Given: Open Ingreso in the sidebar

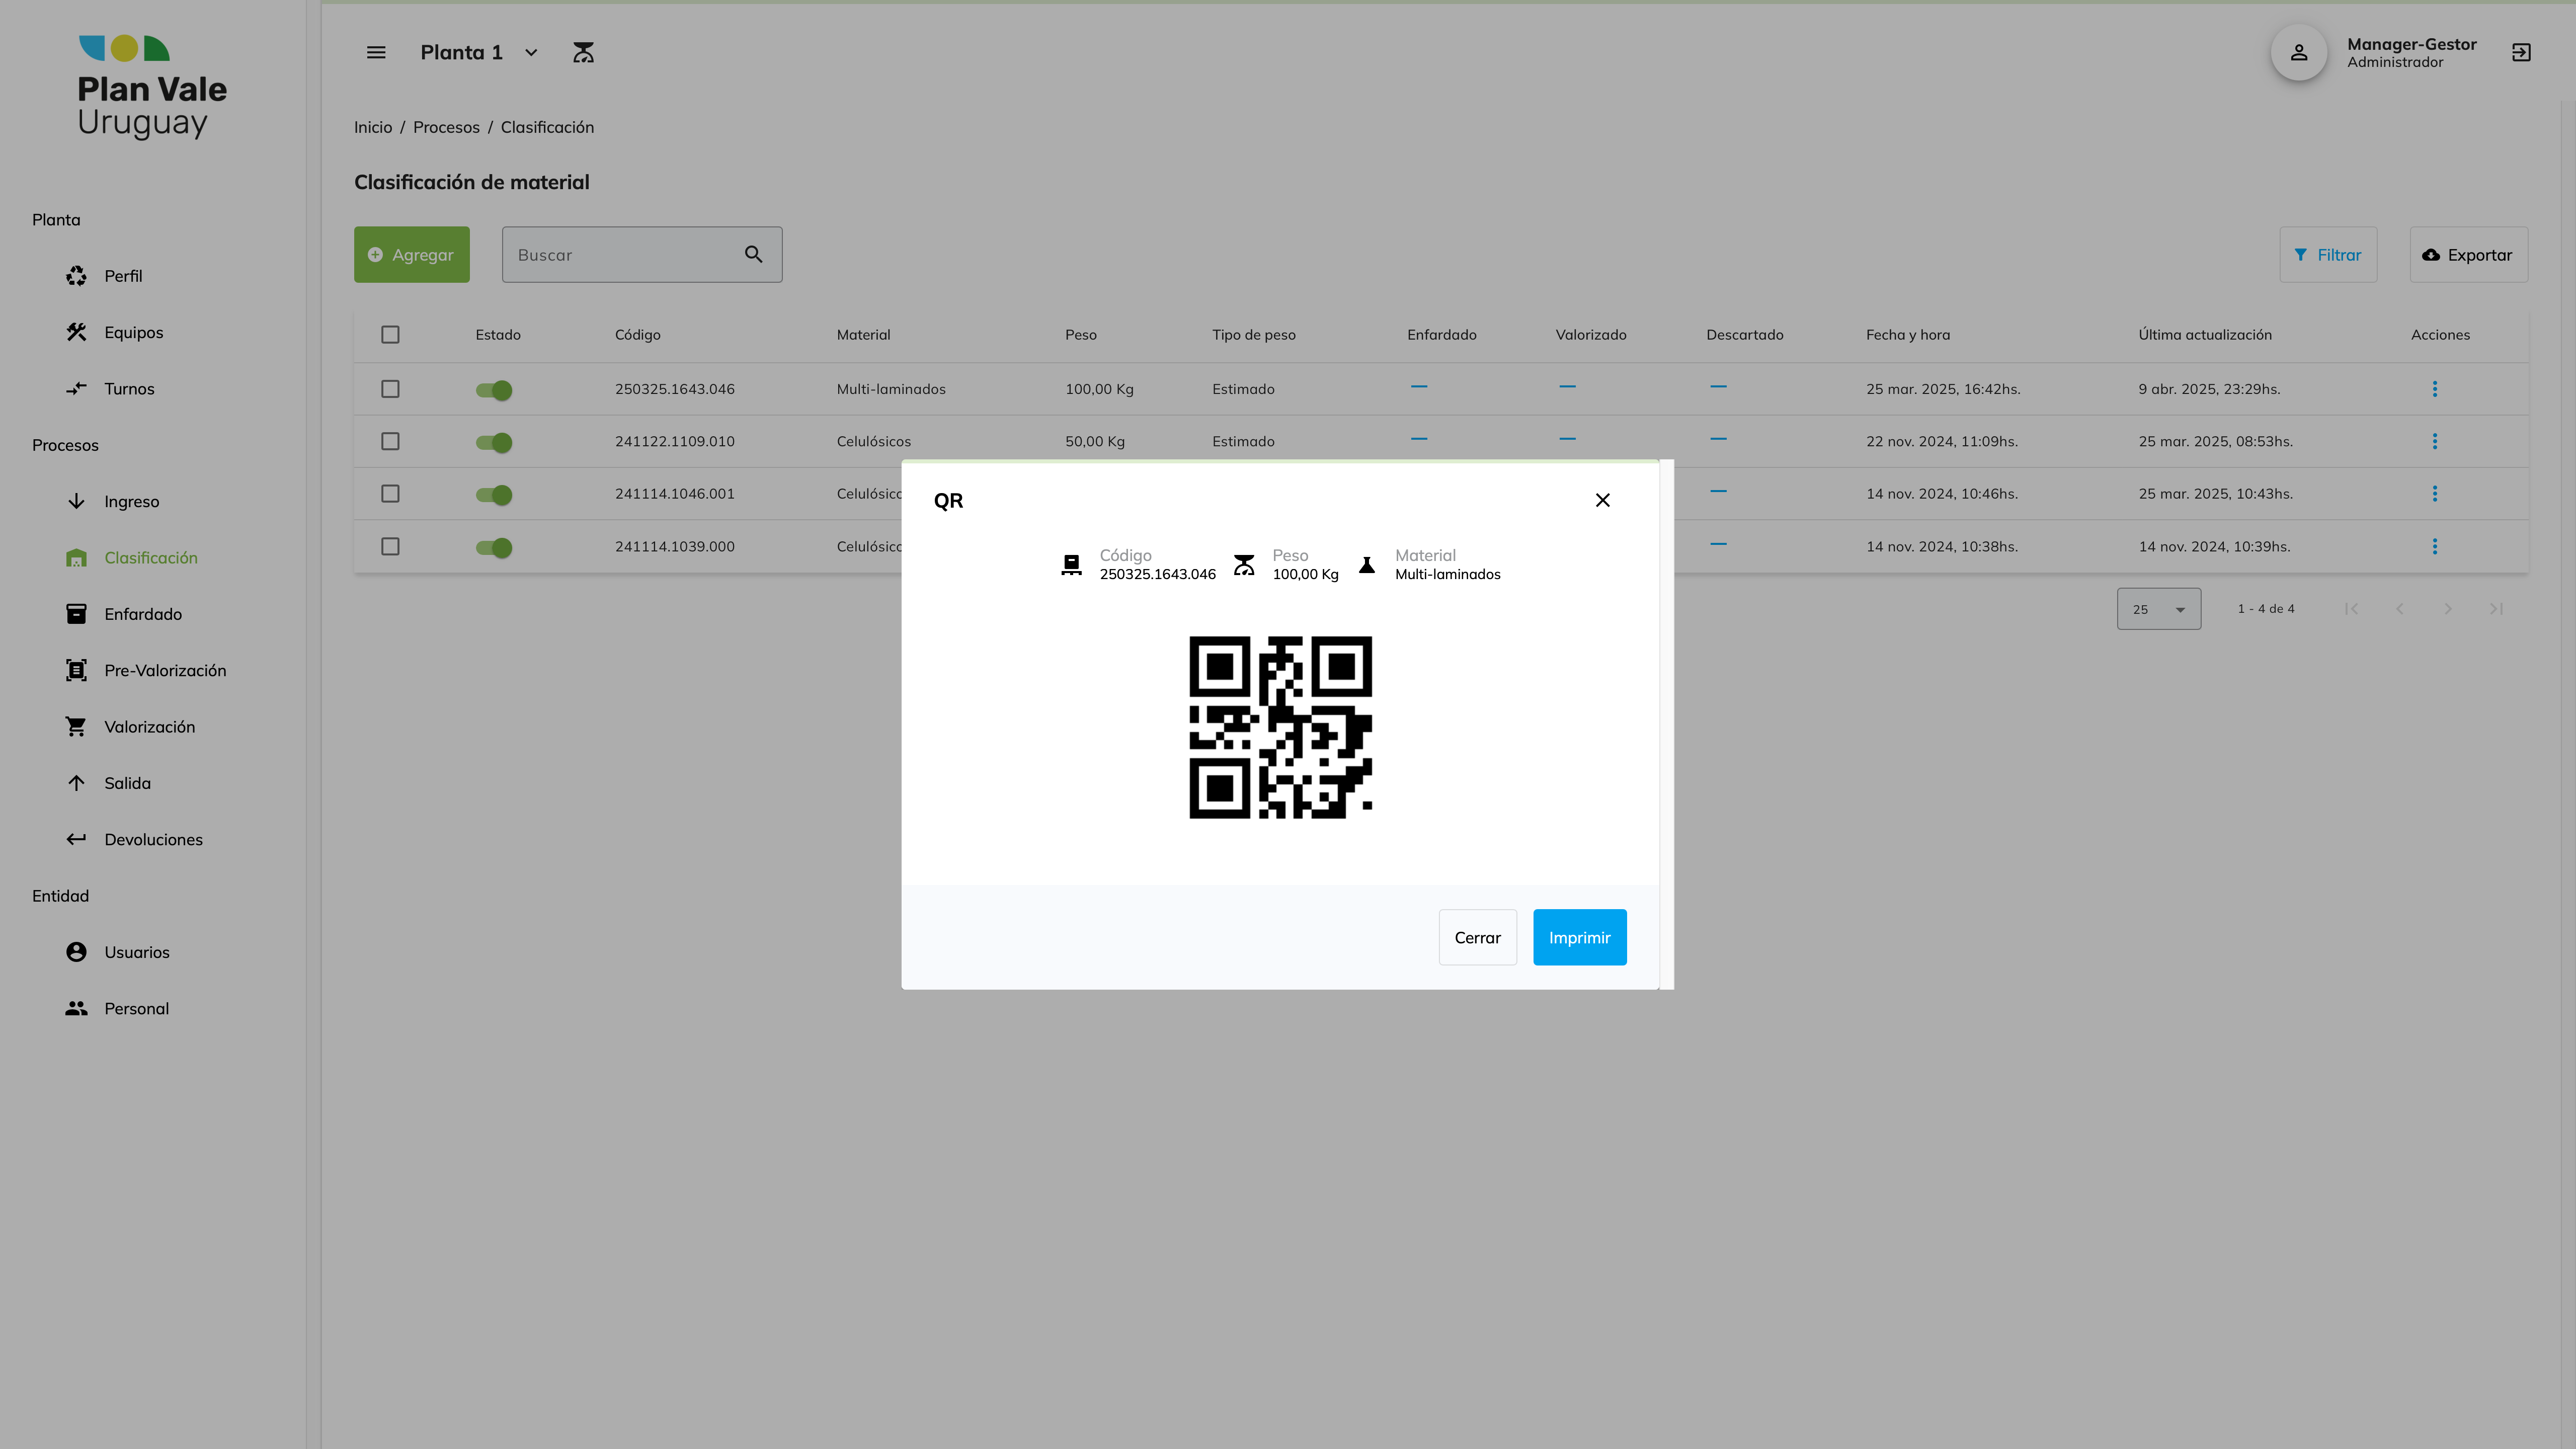Looking at the screenshot, I should click(131, 502).
